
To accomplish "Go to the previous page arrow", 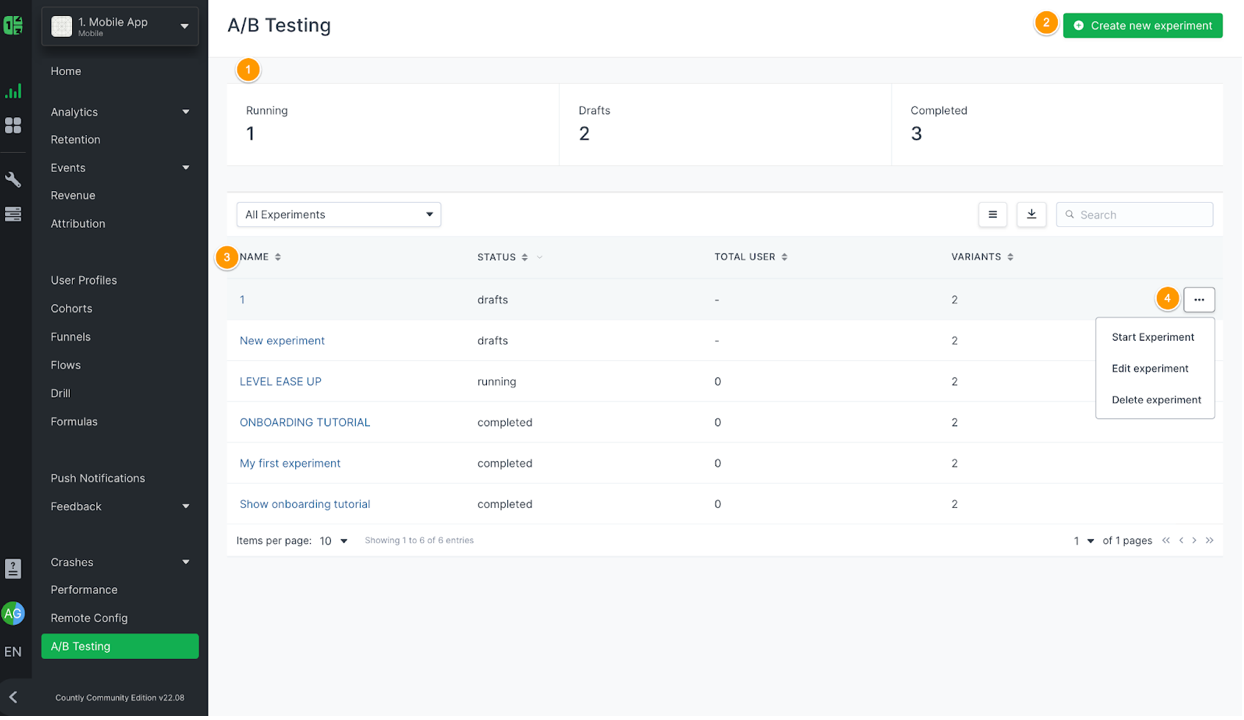I will 1182,541.
